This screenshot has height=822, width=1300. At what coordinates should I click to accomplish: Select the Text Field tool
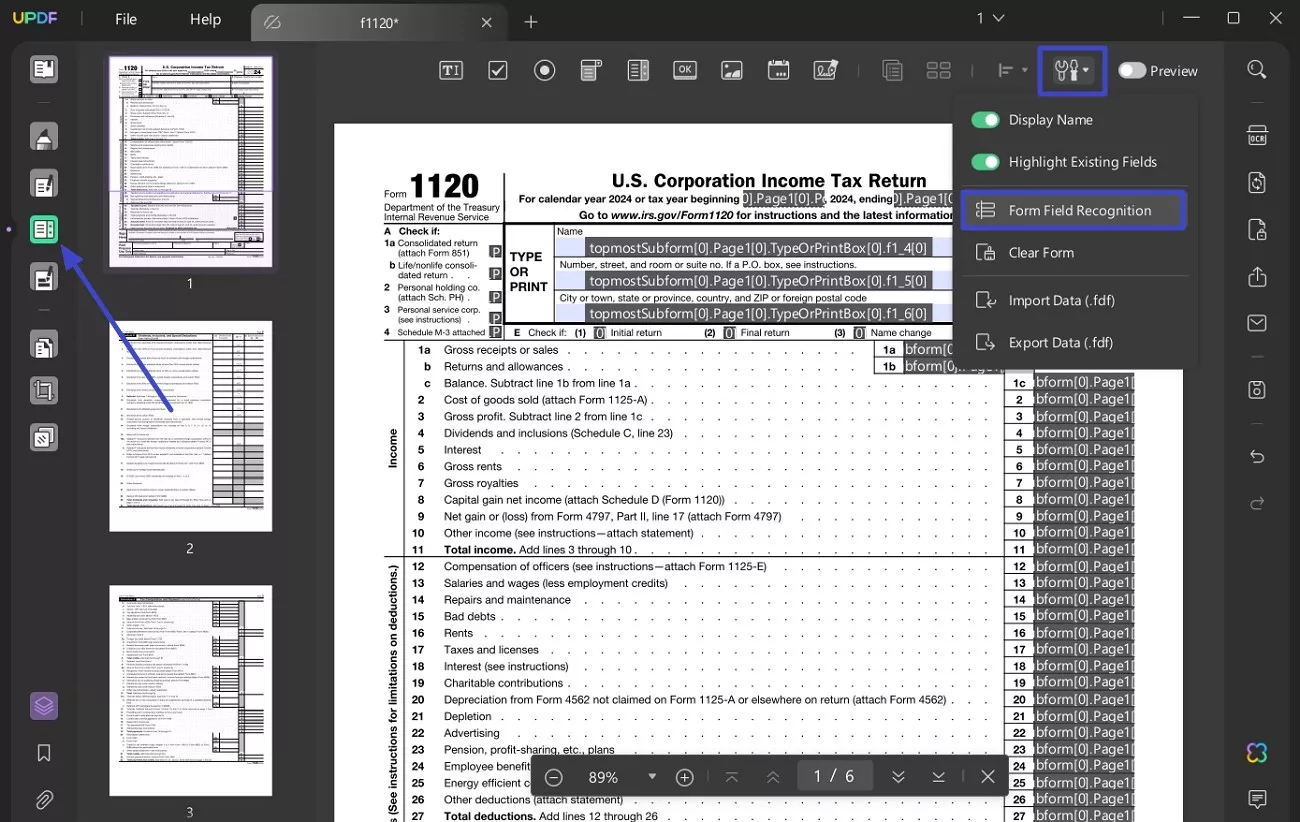[451, 70]
